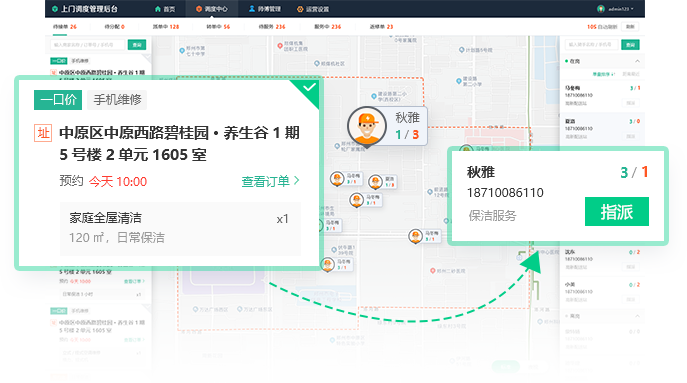687x383 pixels.
Task: Click phone number 18710086110 in 秋雅 card
Action: click(505, 193)
